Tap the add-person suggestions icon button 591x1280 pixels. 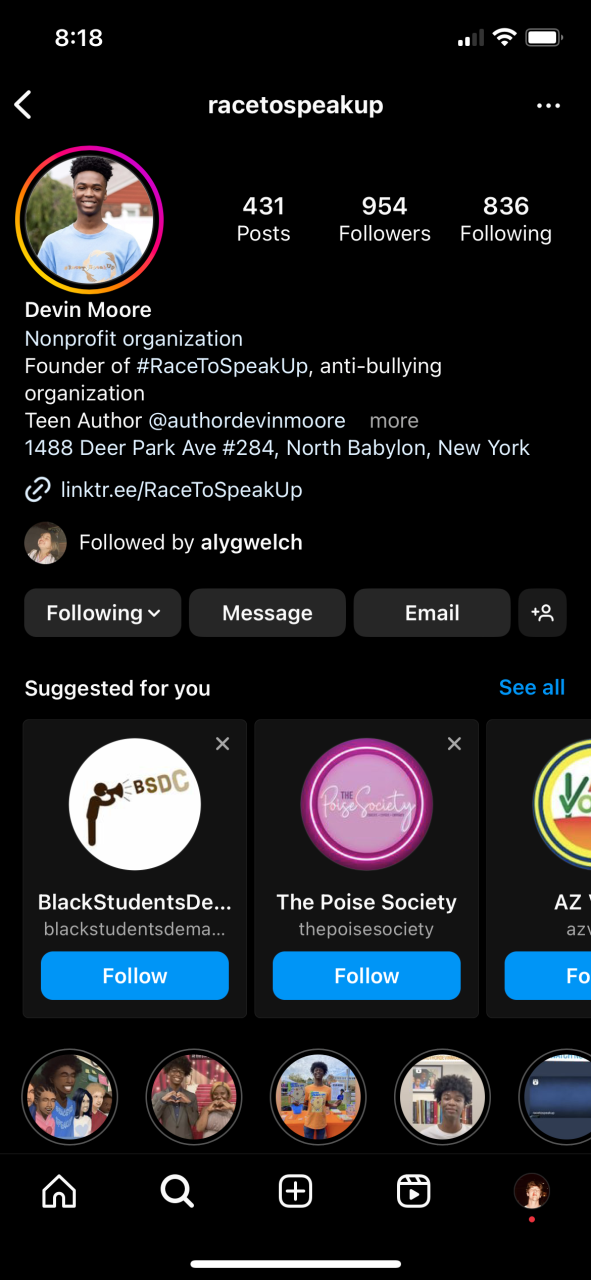point(542,613)
